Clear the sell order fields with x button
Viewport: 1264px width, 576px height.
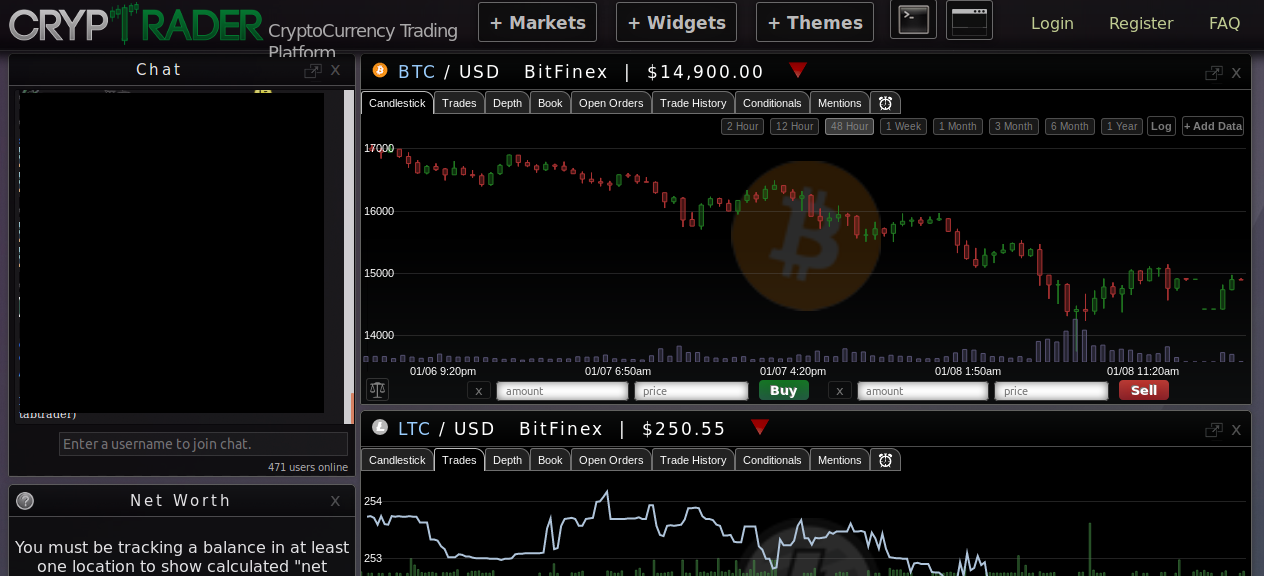pos(840,391)
